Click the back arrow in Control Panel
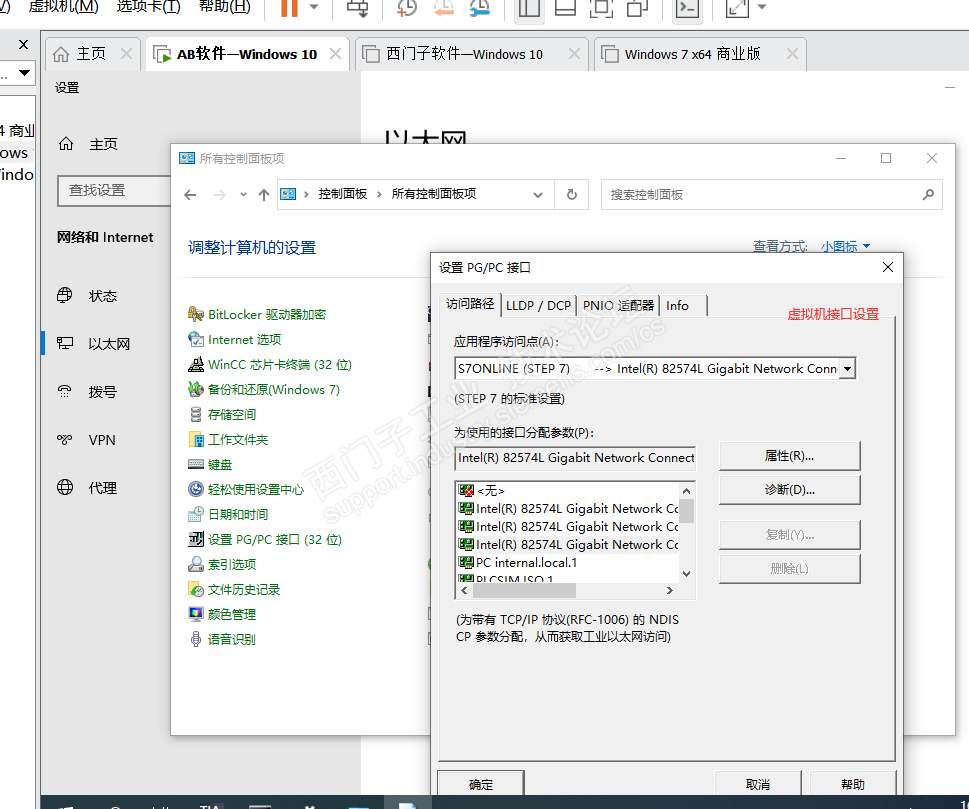Screen dimensions: 969x809 [190, 195]
